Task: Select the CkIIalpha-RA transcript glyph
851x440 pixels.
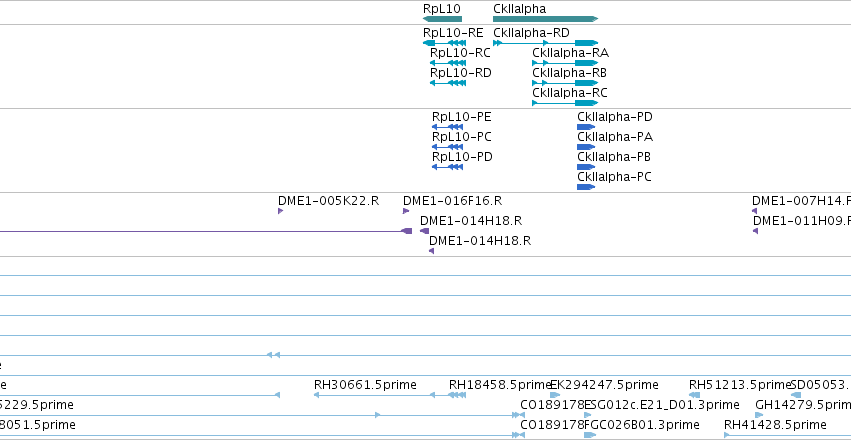Action: pyautogui.click(x=565, y=63)
